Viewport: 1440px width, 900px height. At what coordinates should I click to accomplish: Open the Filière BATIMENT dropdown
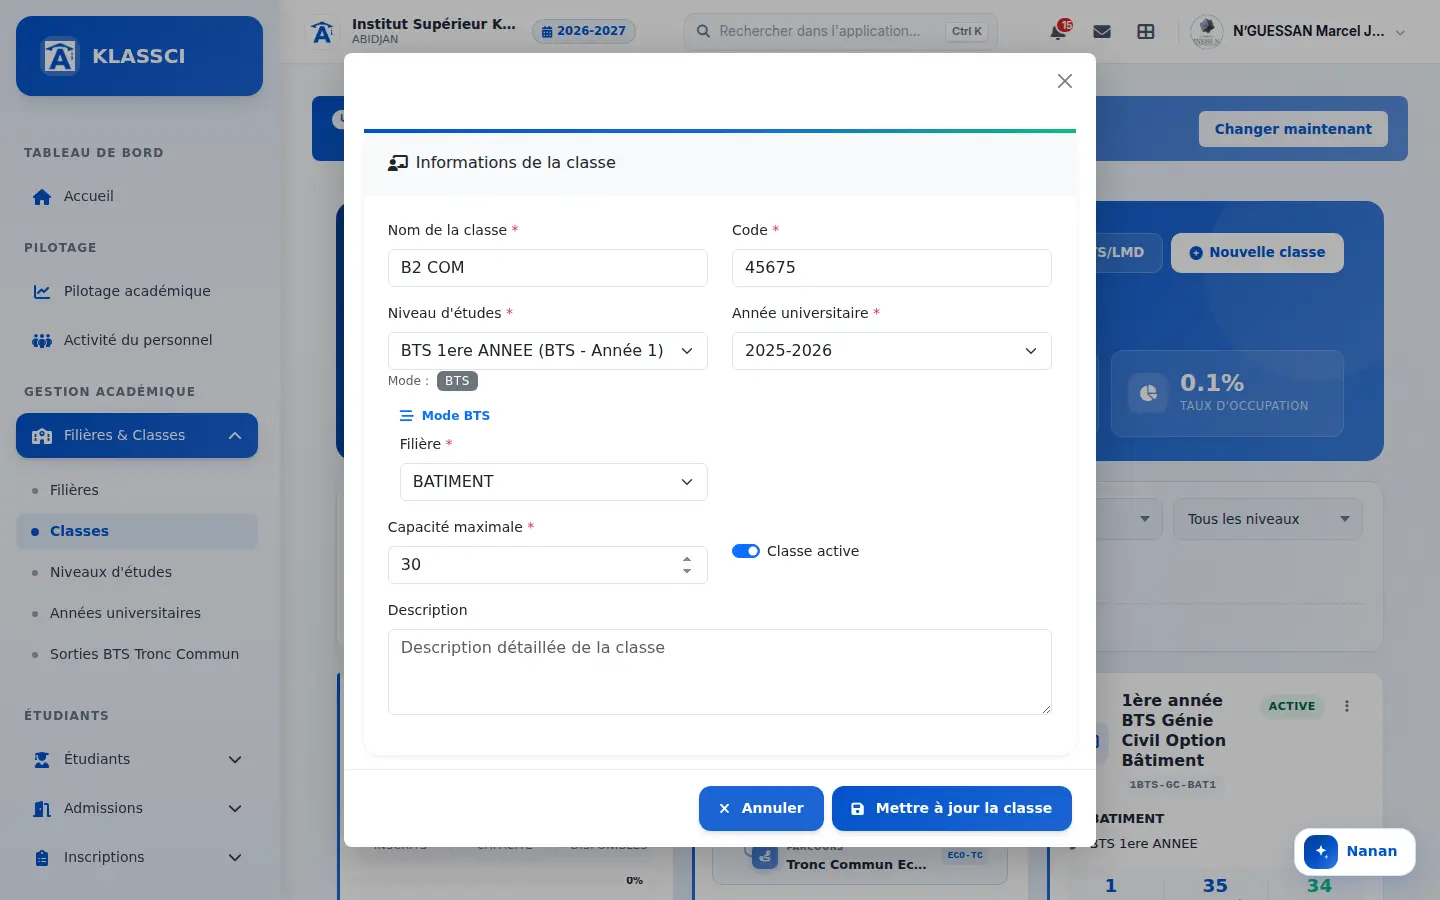554,482
